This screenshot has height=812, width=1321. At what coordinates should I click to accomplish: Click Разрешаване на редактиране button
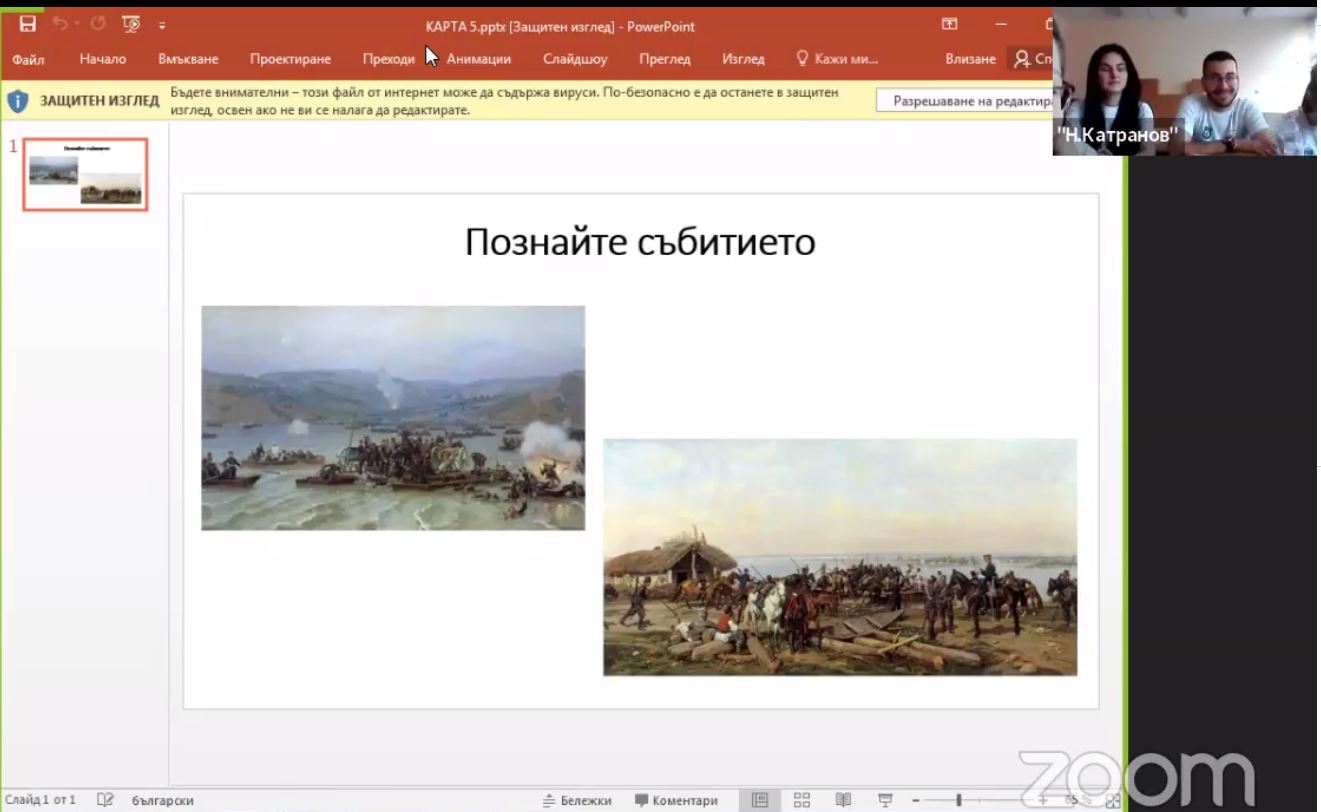coord(966,101)
